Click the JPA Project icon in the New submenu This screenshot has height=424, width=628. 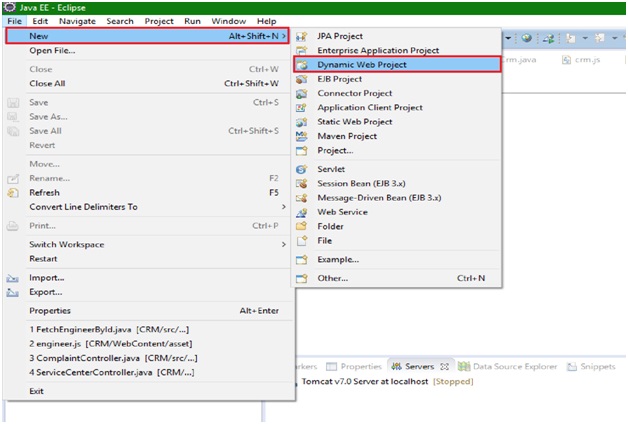301,36
